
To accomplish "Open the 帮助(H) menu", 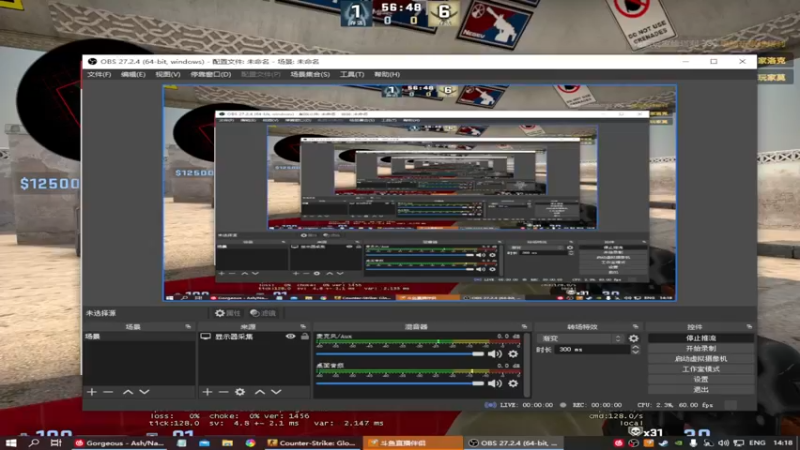I will tap(387, 74).
